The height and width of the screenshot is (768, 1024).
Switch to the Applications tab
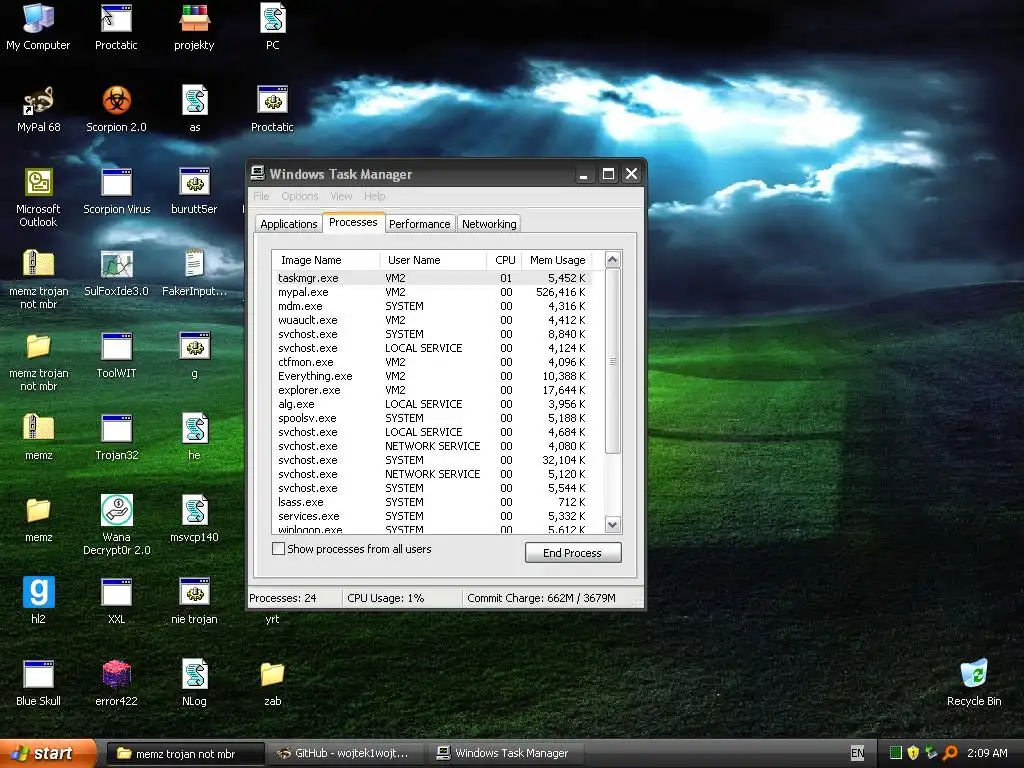pos(289,224)
